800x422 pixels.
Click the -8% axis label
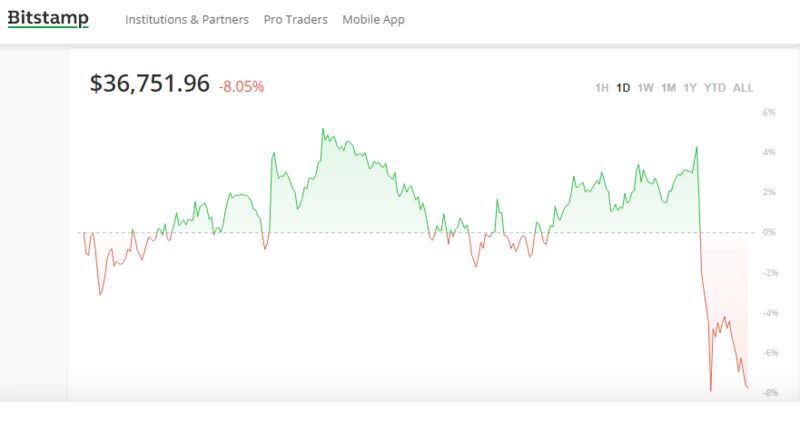[769, 393]
